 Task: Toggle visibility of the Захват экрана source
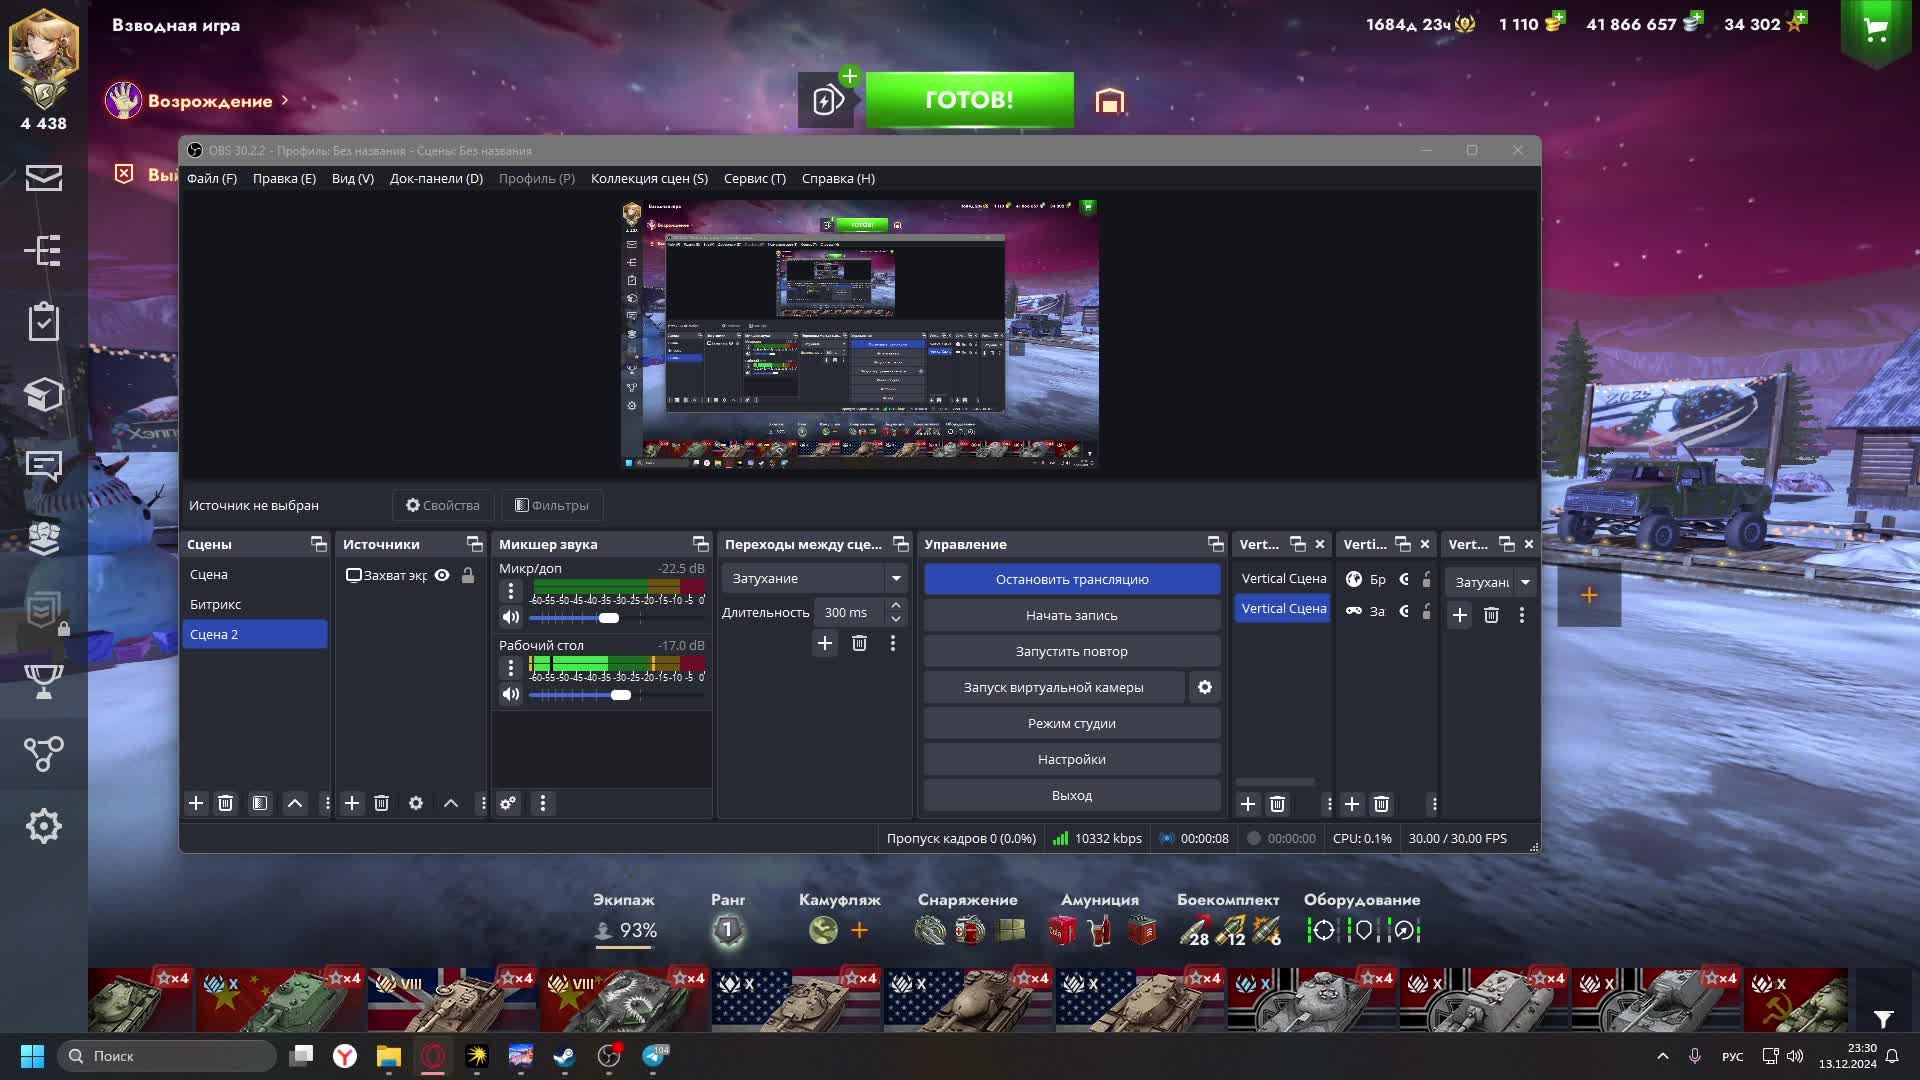click(x=442, y=575)
